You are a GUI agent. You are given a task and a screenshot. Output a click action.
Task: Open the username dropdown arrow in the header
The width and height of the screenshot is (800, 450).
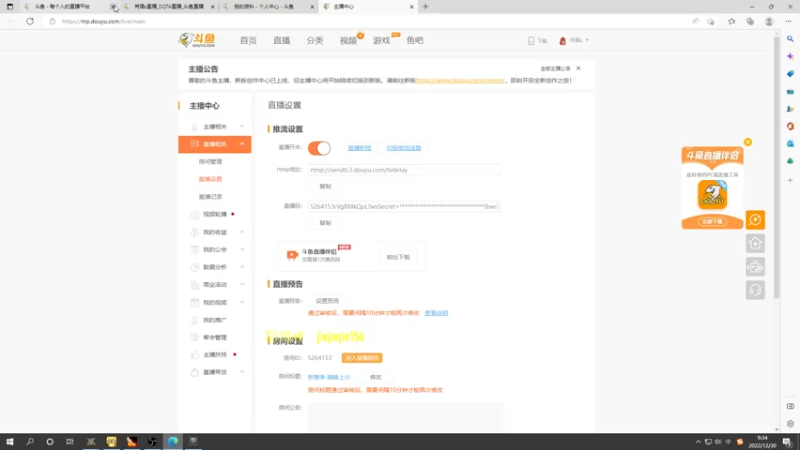pyautogui.click(x=587, y=40)
